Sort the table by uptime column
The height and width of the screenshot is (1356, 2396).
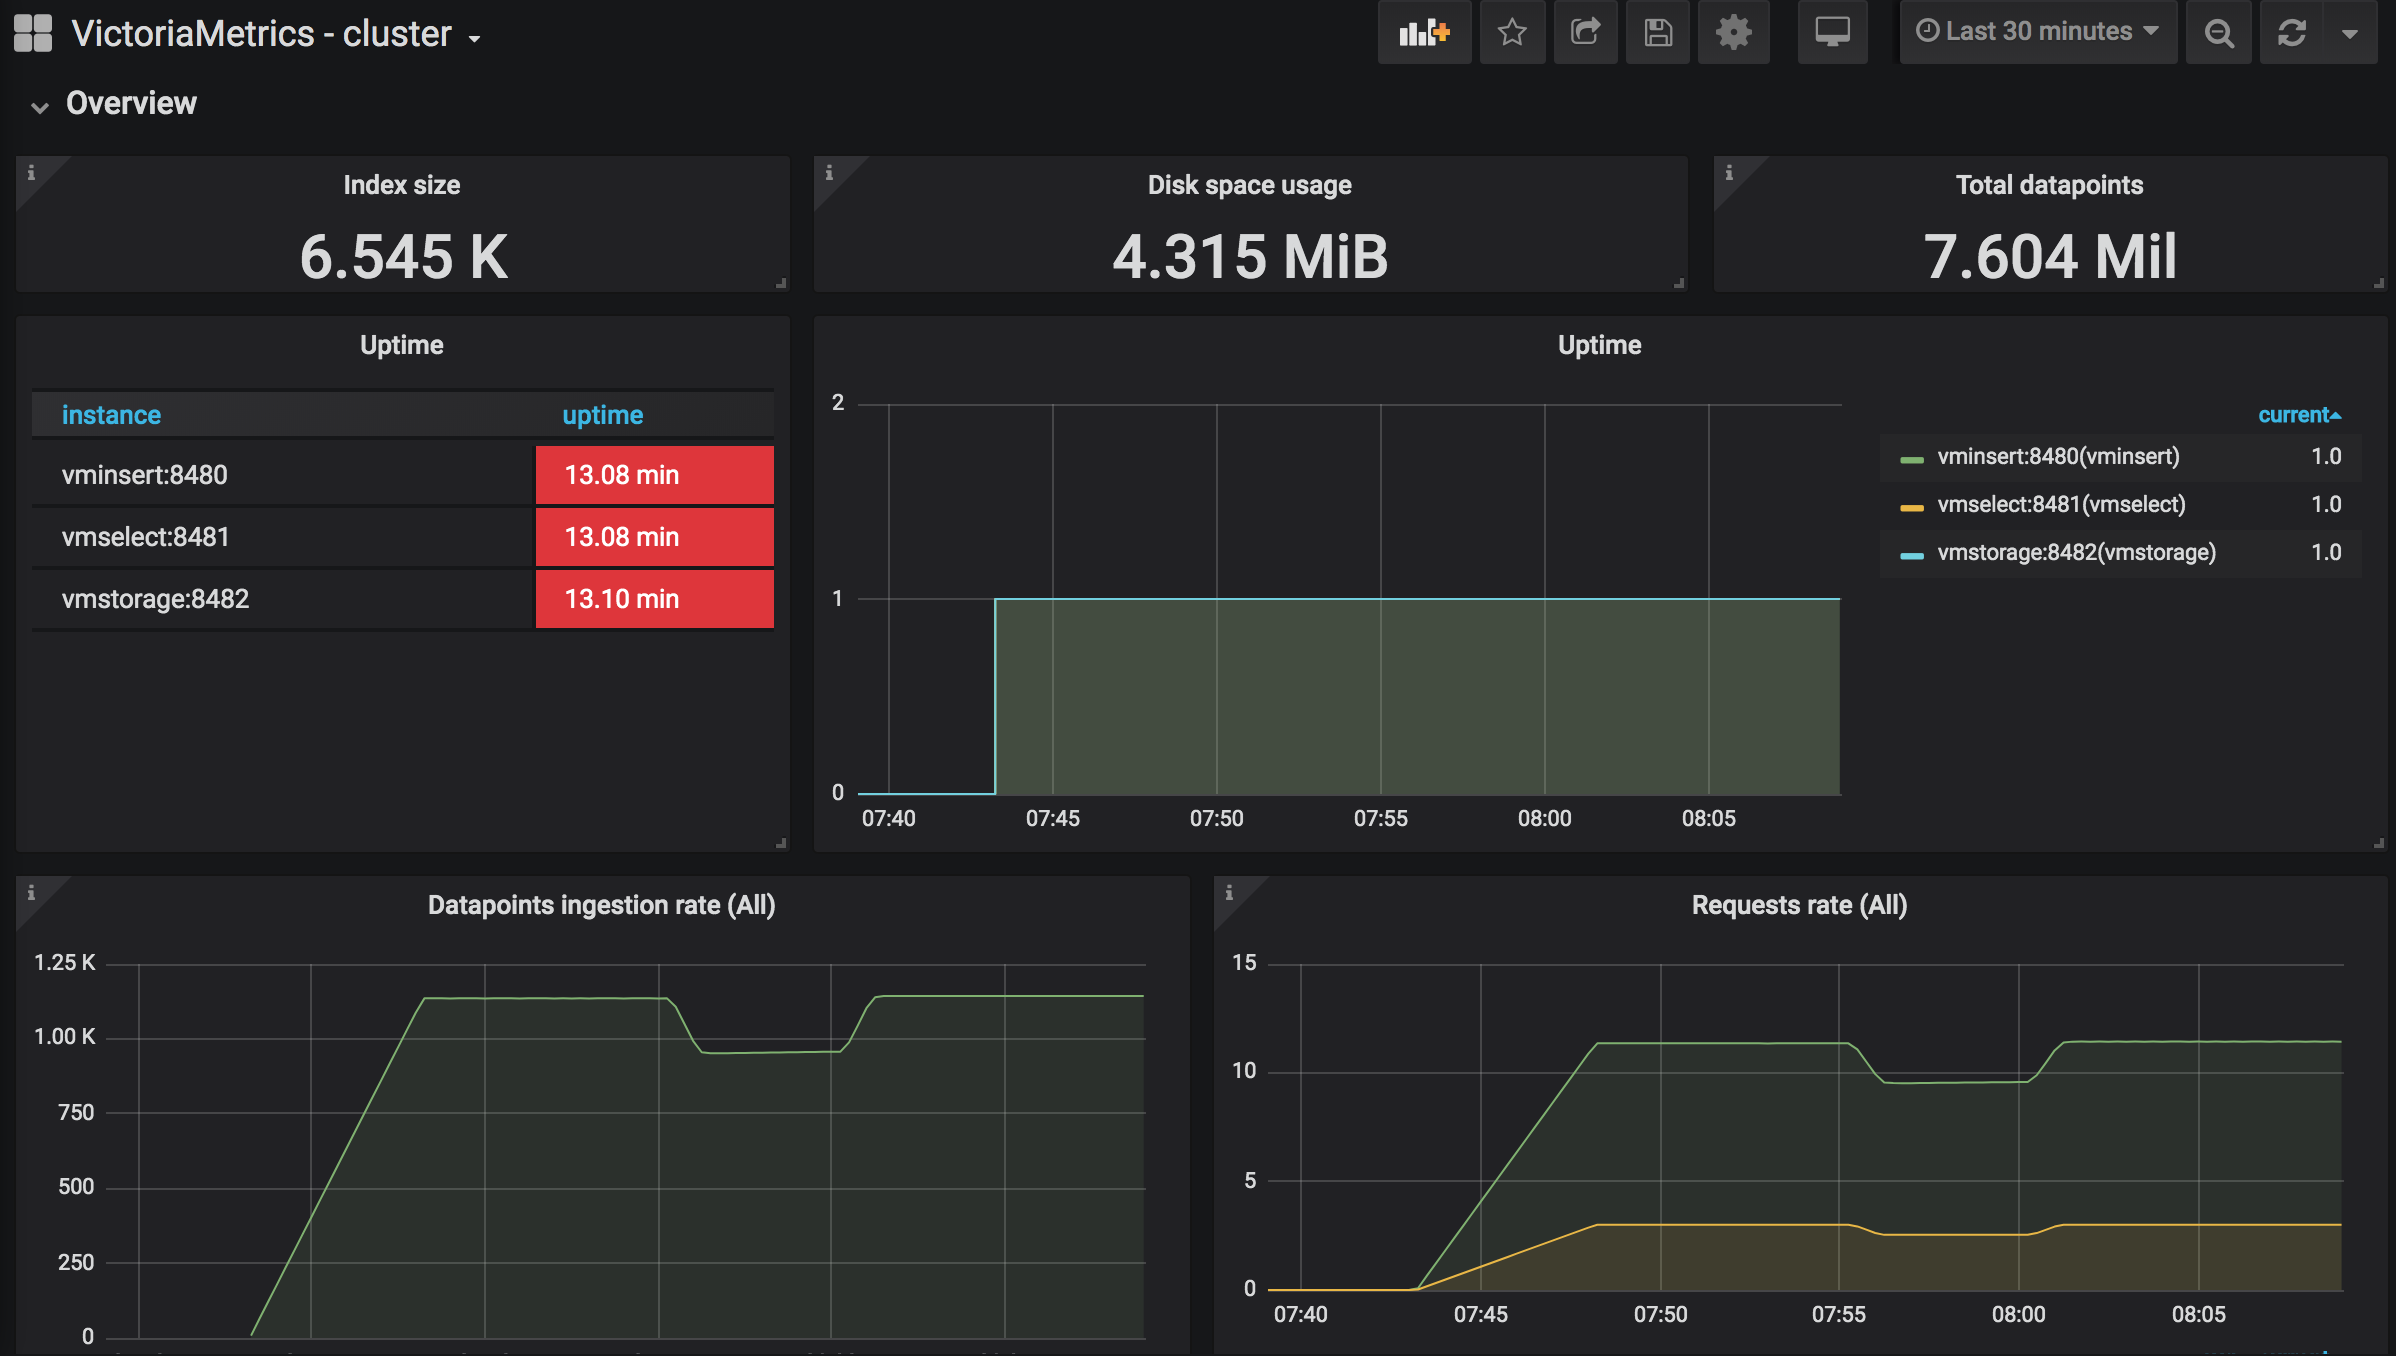(x=603, y=415)
